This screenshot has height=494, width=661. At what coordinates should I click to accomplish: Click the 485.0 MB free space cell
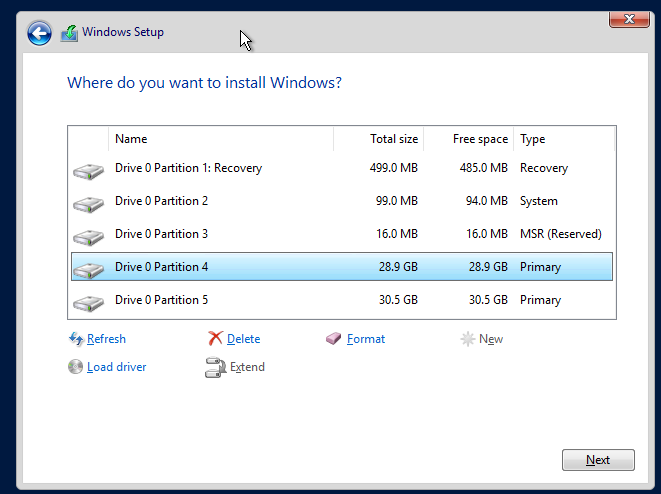click(x=484, y=168)
